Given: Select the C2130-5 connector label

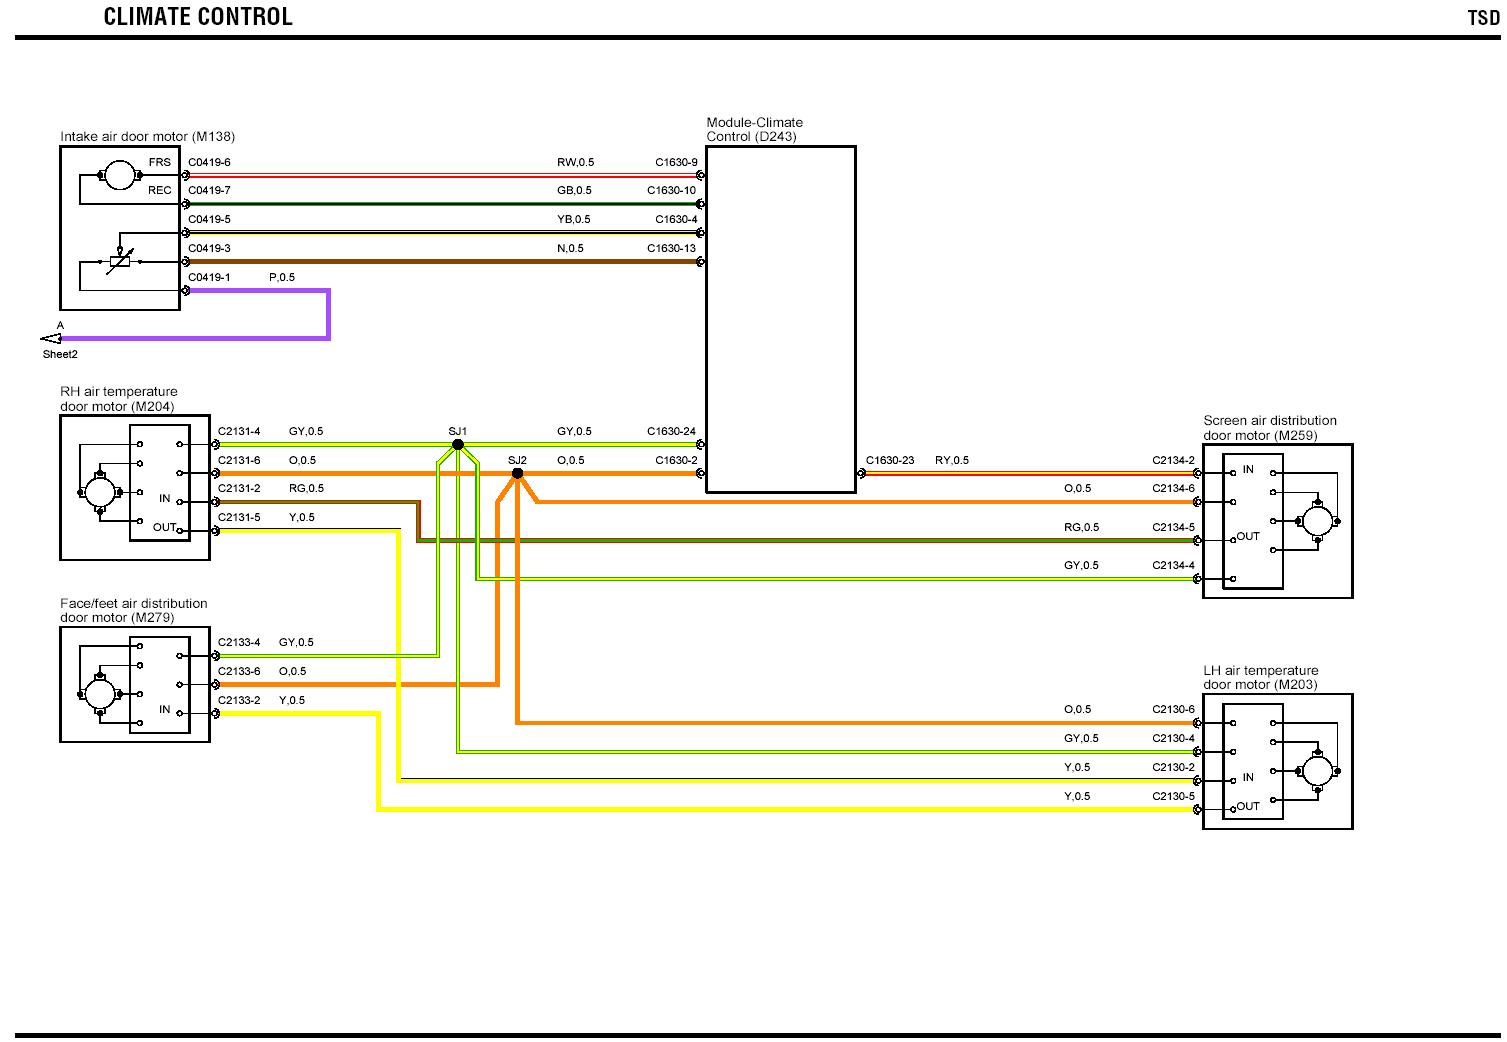Looking at the screenshot, I should (1173, 797).
